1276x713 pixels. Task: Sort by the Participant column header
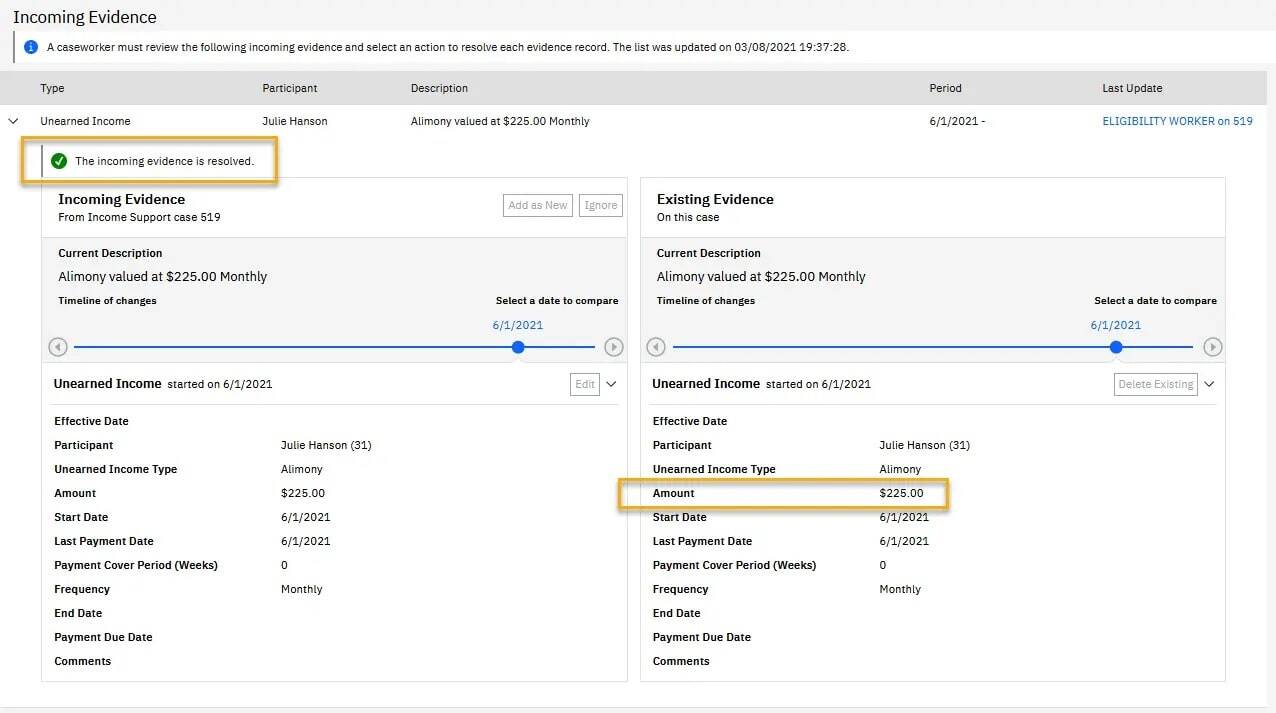pos(290,88)
